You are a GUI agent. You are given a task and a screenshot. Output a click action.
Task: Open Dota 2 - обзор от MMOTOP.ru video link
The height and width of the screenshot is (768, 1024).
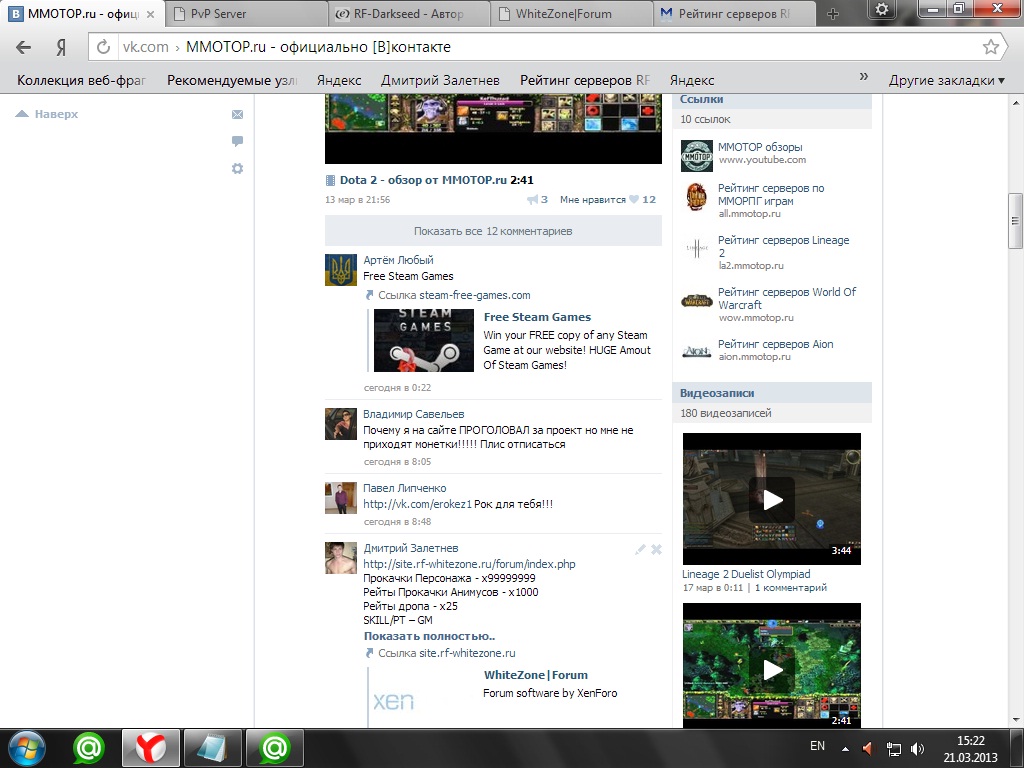tap(423, 180)
